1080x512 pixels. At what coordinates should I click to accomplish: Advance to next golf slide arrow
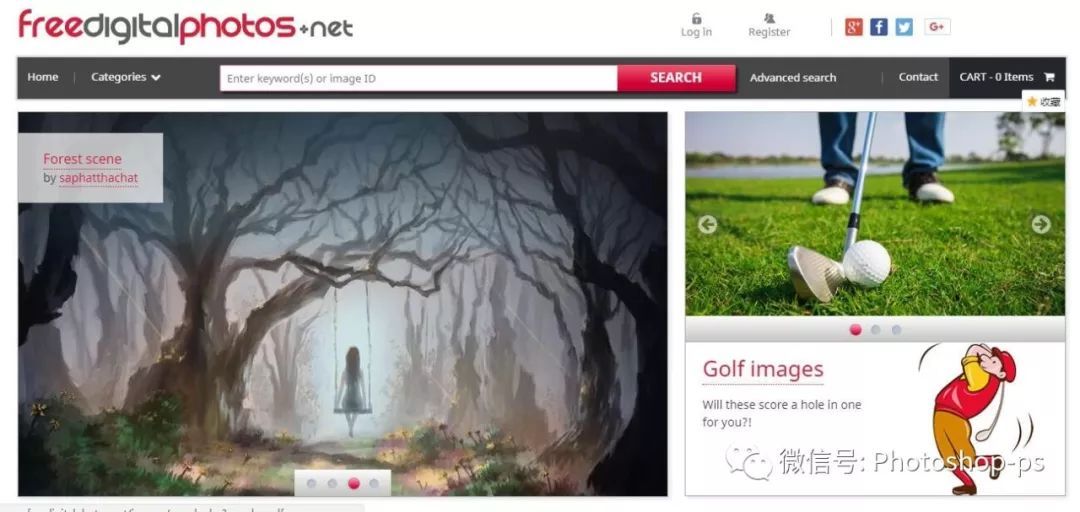(x=1041, y=224)
